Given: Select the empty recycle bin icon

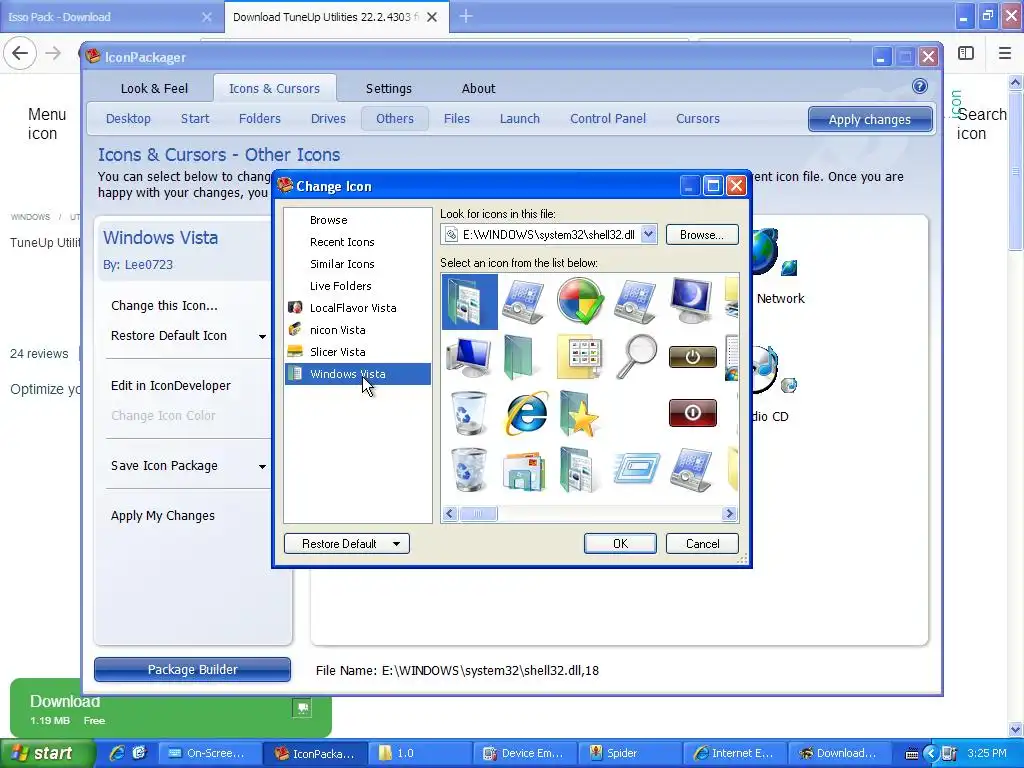Looking at the screenshot, I should [469, 413].
